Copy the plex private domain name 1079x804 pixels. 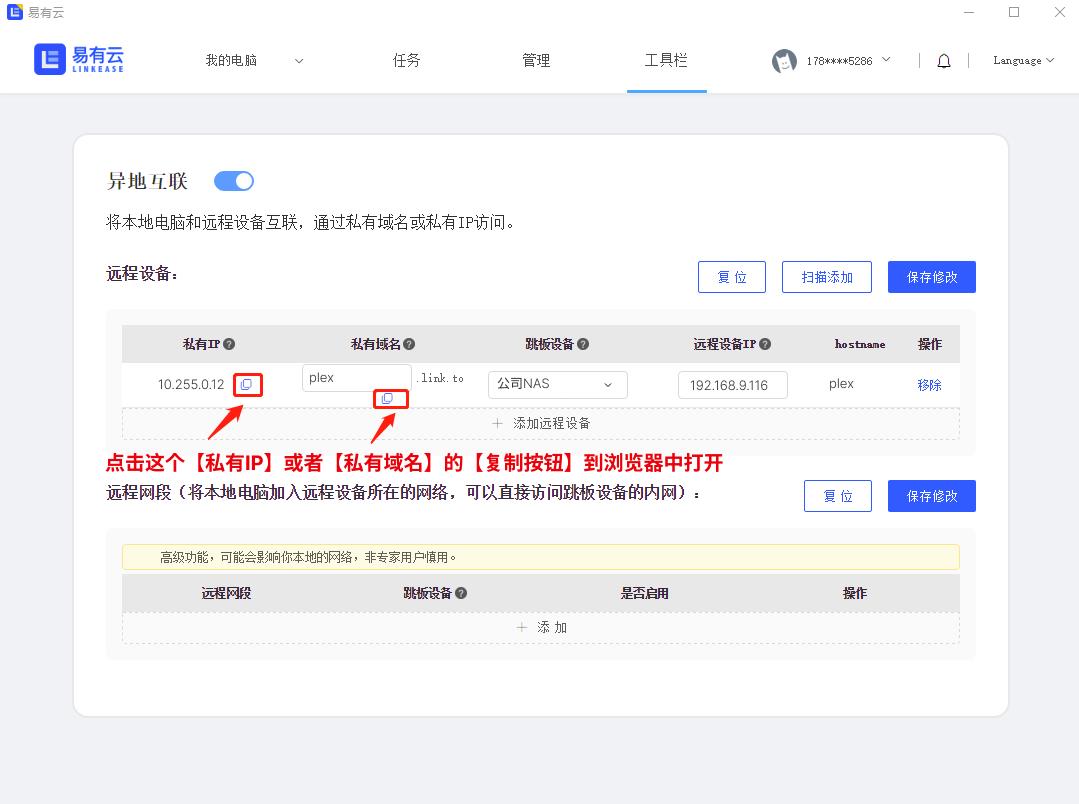point(387,399)
